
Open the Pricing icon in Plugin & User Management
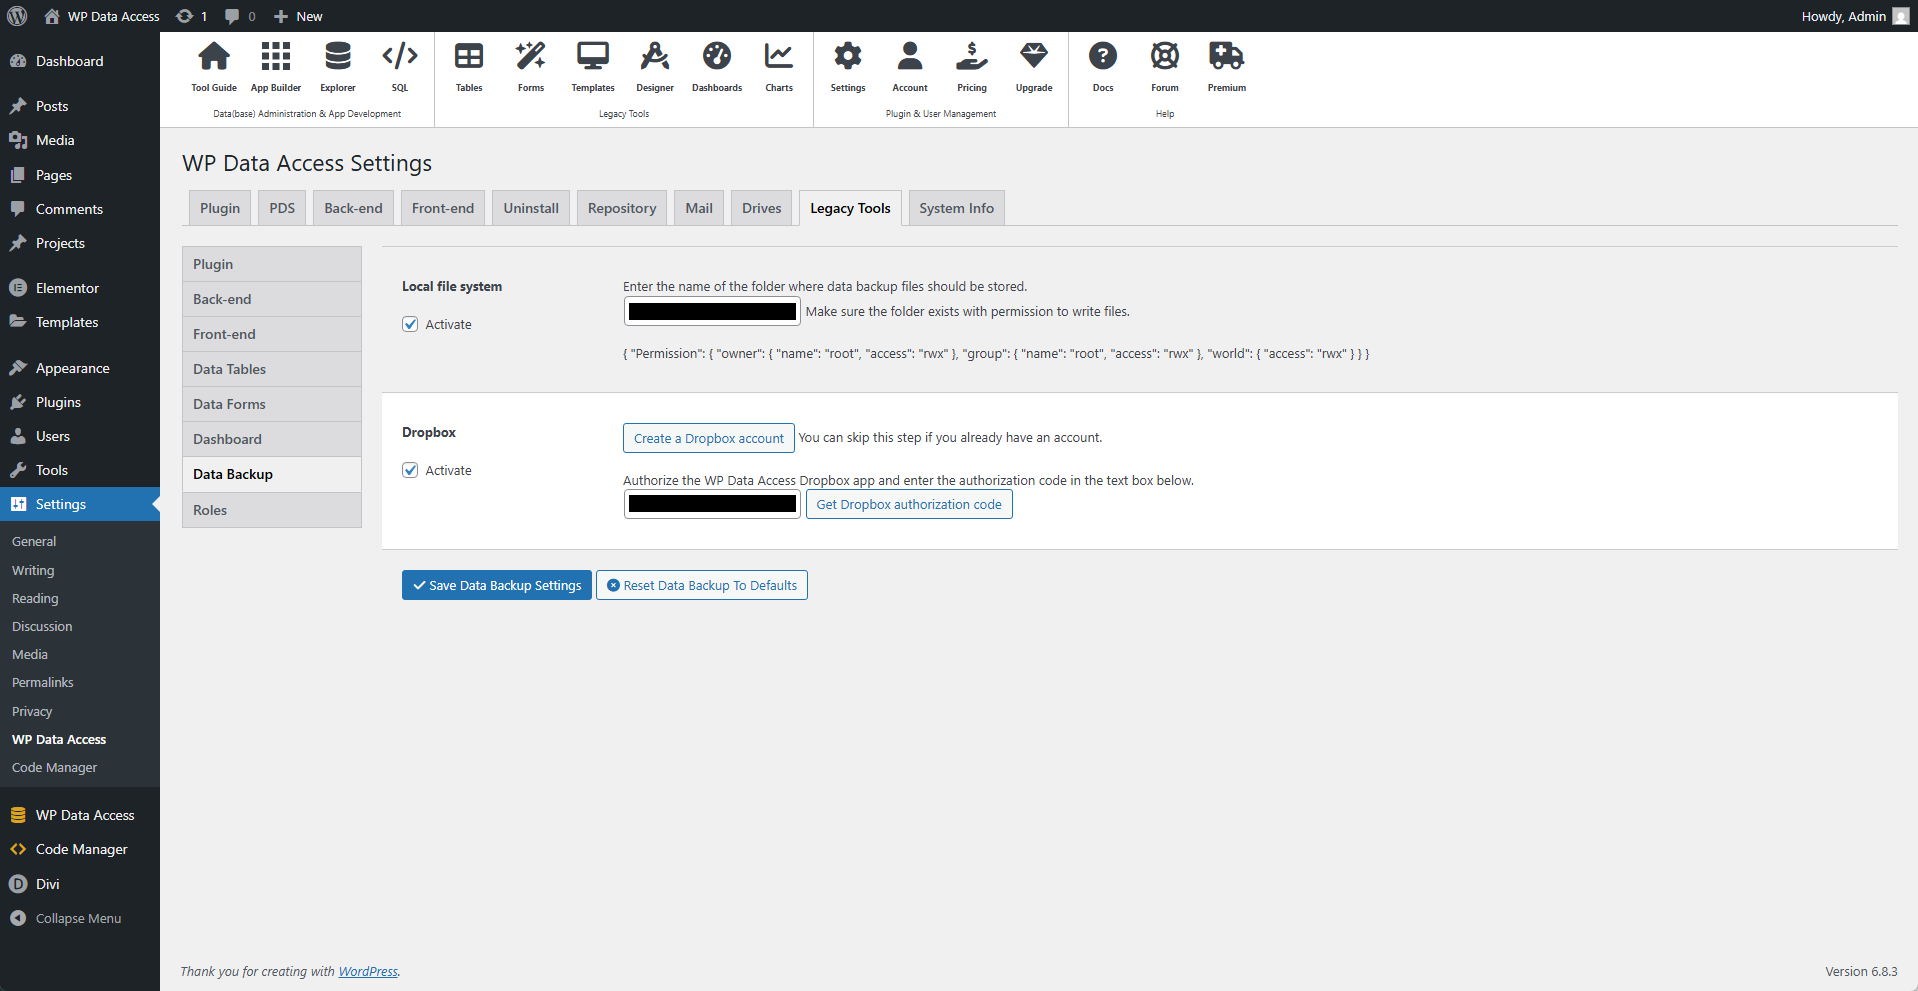(x=971, y=66)
